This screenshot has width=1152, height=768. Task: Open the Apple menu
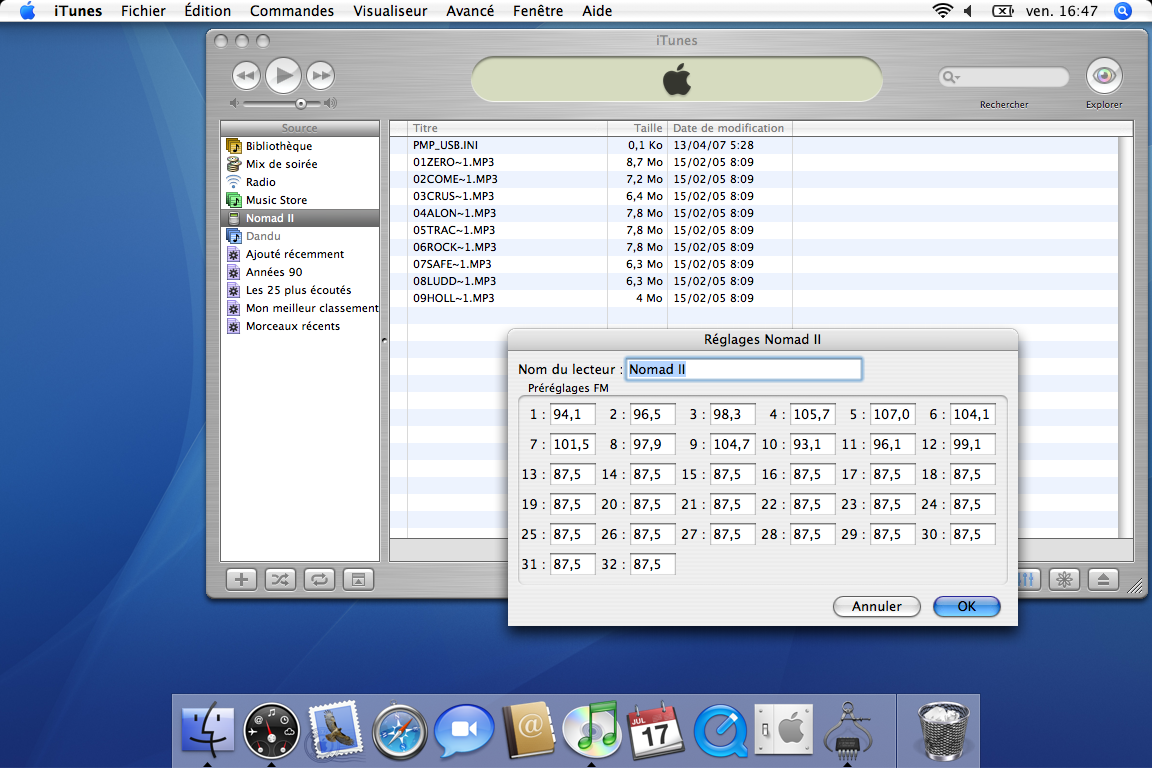(27, 11)
